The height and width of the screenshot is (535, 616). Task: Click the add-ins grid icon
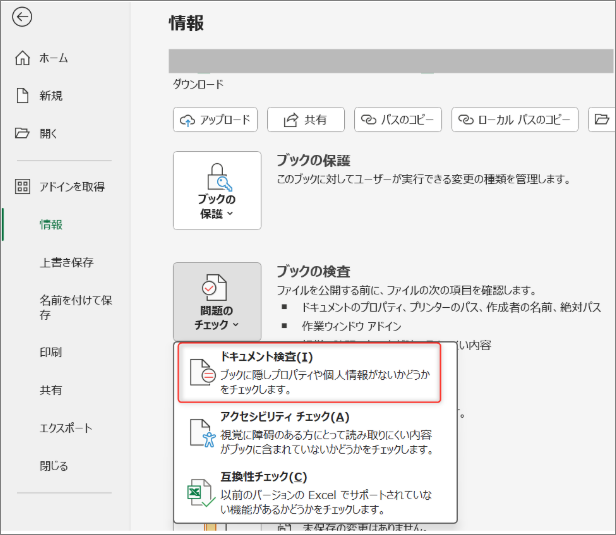[x=22, y=187]
